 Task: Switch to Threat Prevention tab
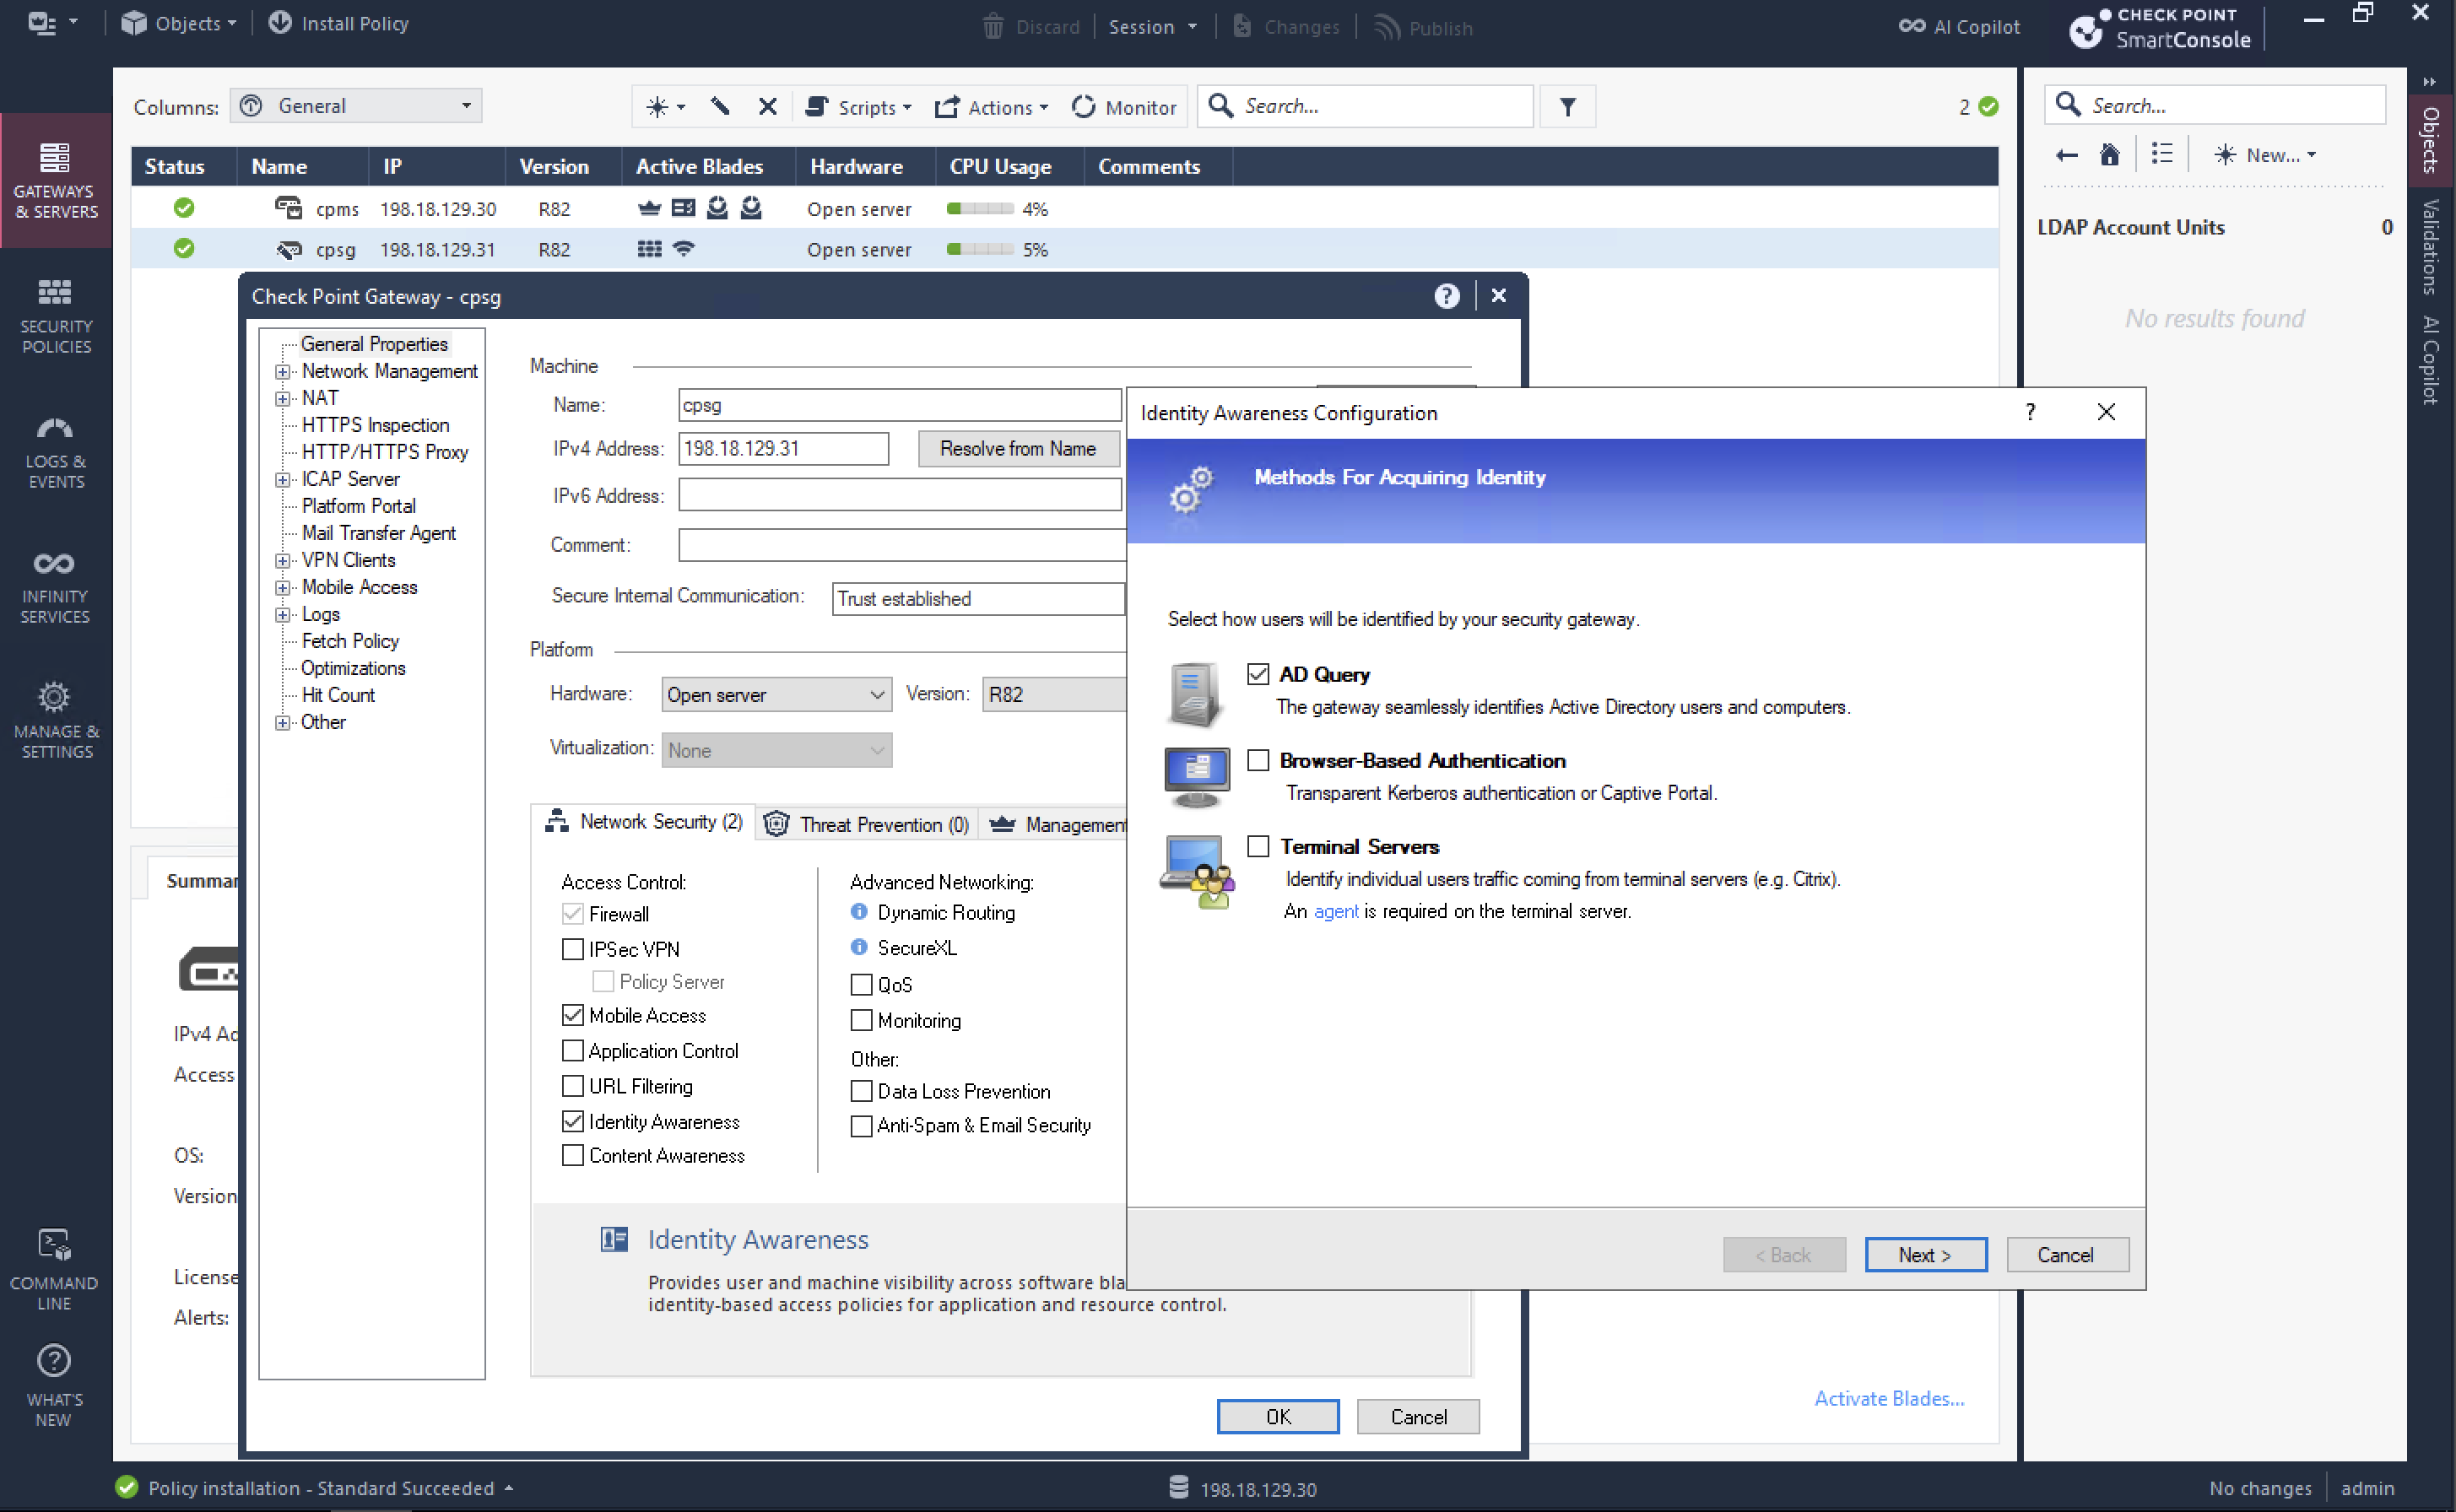[868, 824]
